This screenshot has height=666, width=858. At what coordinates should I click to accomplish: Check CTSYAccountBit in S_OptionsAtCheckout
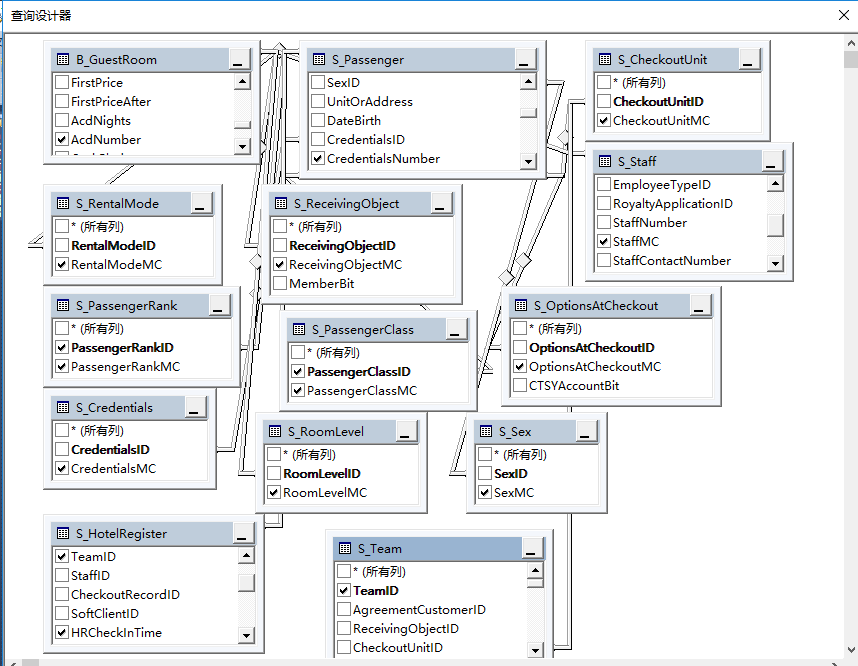point(520,386)
